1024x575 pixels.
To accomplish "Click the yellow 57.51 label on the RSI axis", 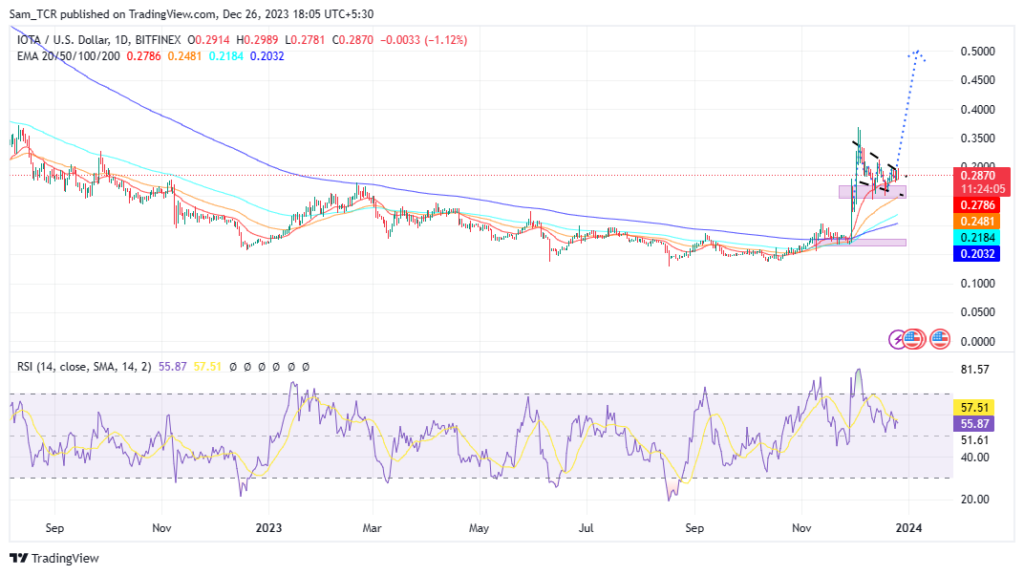I will 974,408.
